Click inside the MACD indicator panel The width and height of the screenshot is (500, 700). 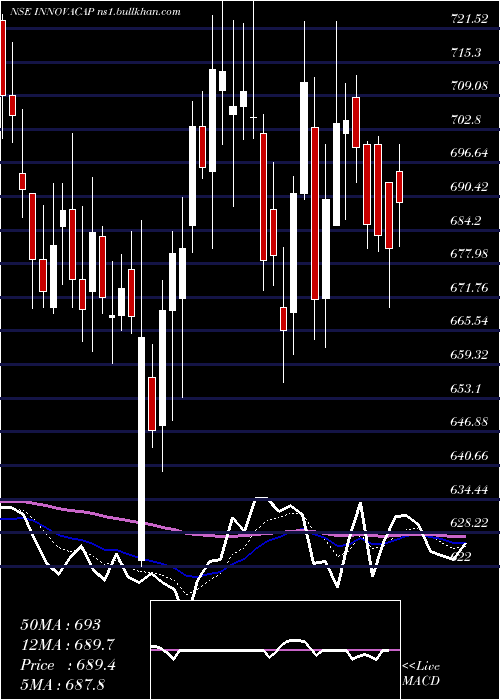coord(275,650)
